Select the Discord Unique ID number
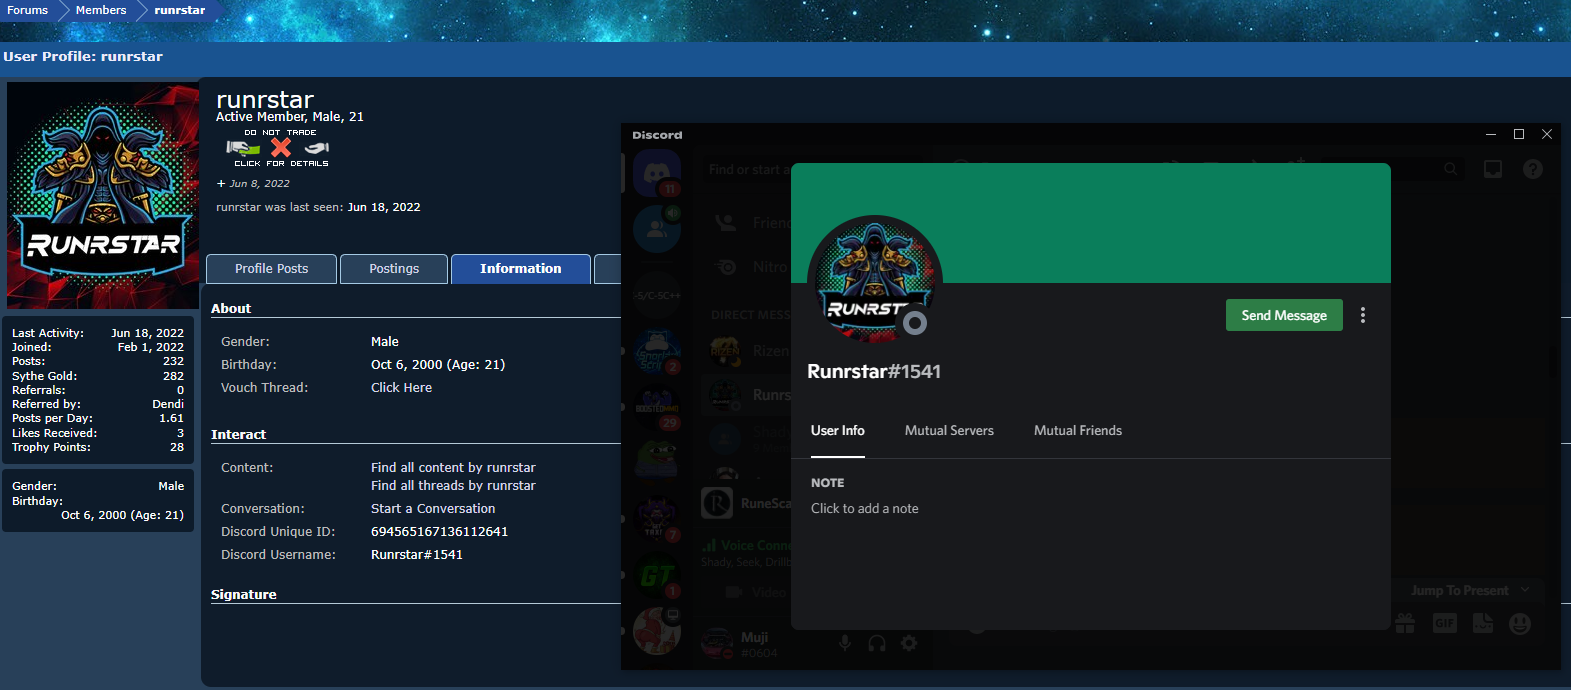 point(439,532)
